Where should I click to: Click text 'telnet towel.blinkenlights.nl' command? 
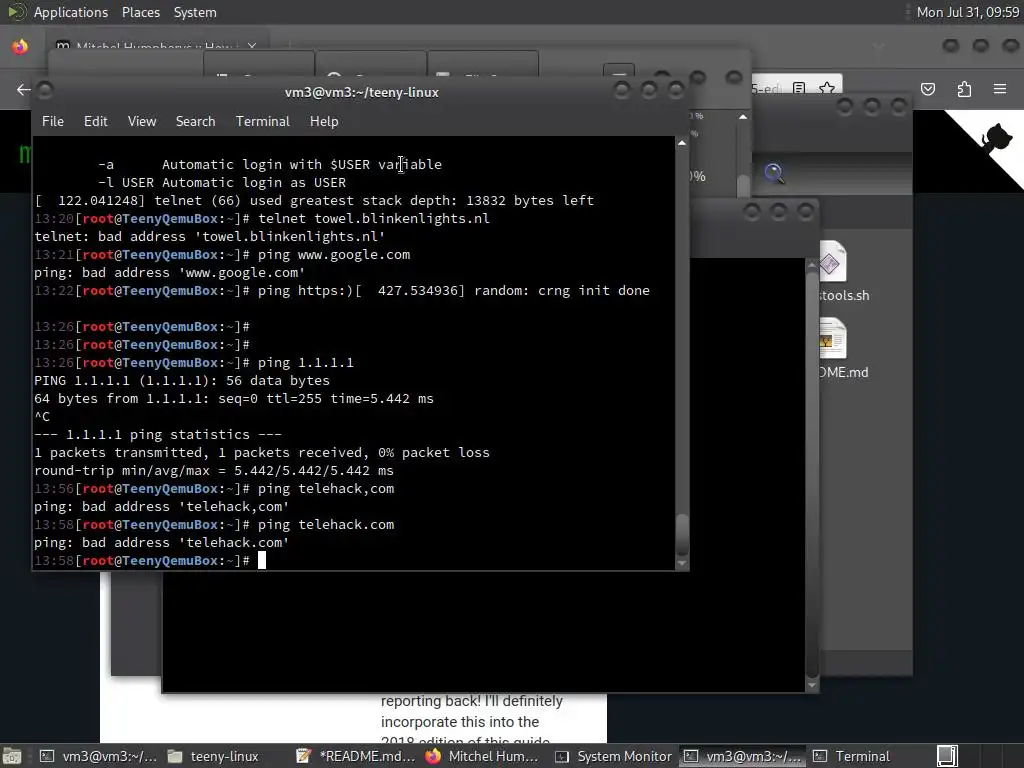(374, 218)
